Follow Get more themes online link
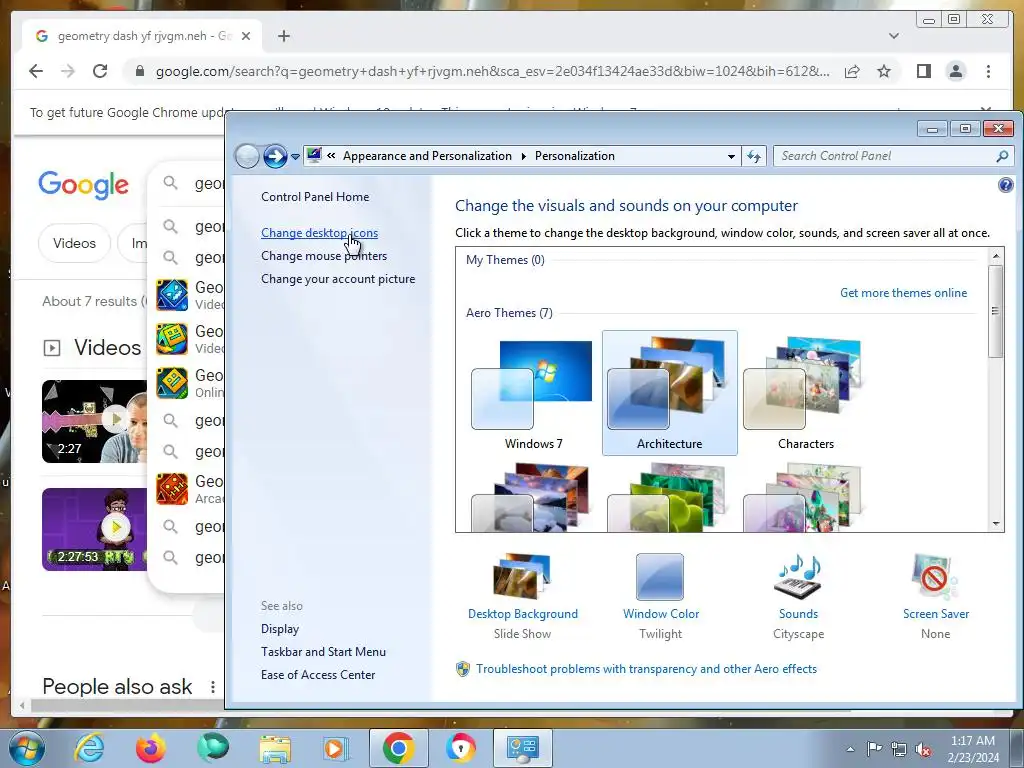Viewport: 1024px width, 768px height. pyautogui.click(x=903, y=293)
